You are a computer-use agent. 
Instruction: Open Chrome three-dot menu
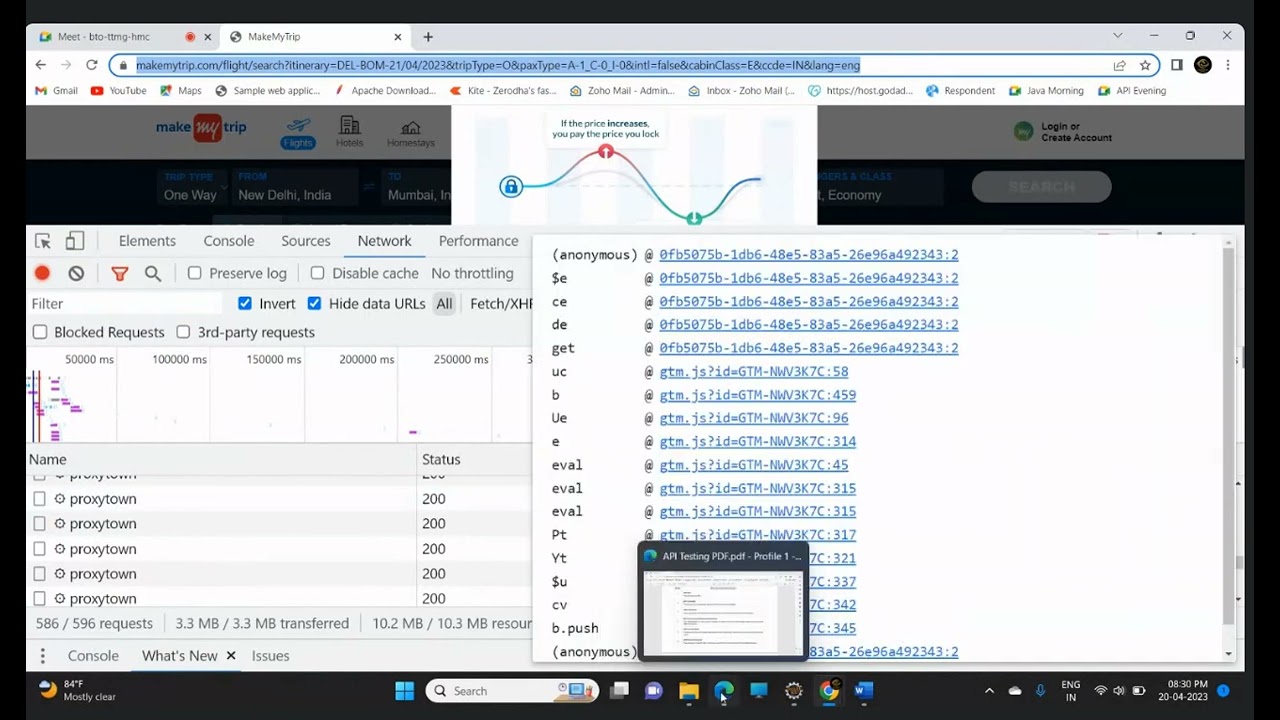pyautogui.click(x=1228, y=65)
